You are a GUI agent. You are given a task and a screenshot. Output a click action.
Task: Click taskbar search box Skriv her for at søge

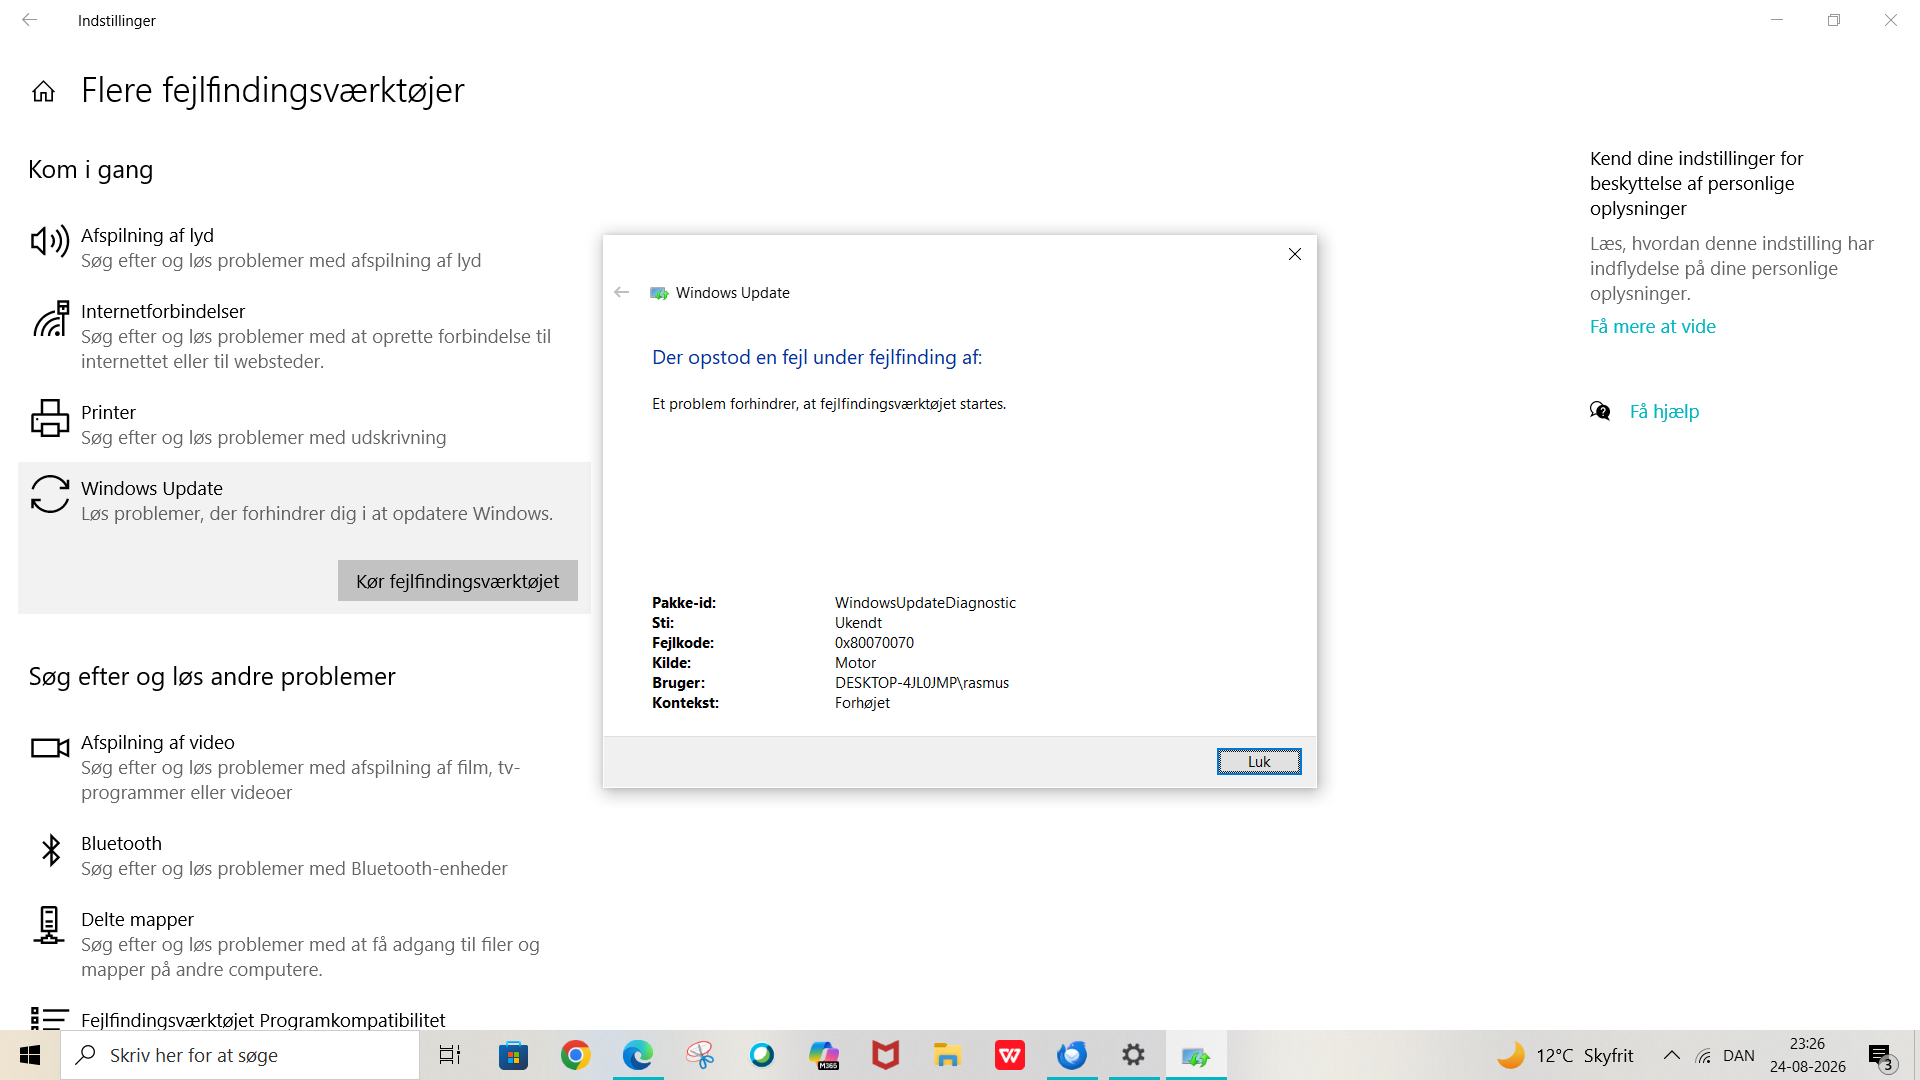coord(240,1055)
